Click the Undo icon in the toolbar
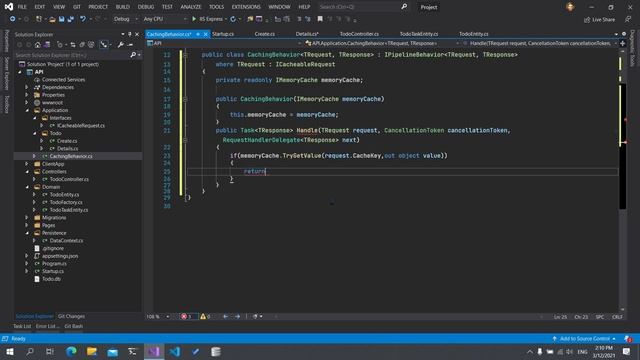Image resolution: width=640 pixels, height=360 pixels. point(83,19)
